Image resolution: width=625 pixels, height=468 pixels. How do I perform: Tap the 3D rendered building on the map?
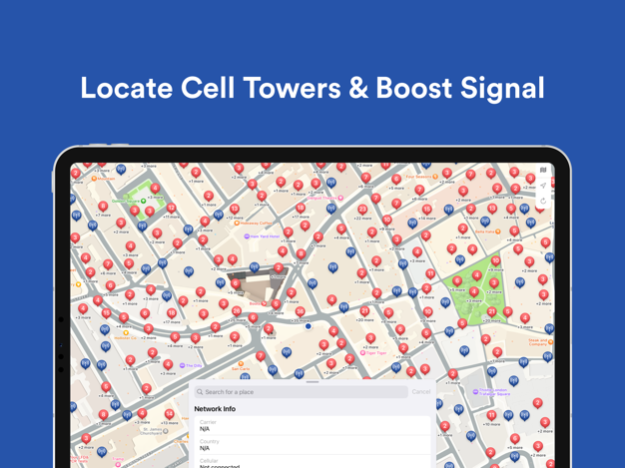point(257,286)
